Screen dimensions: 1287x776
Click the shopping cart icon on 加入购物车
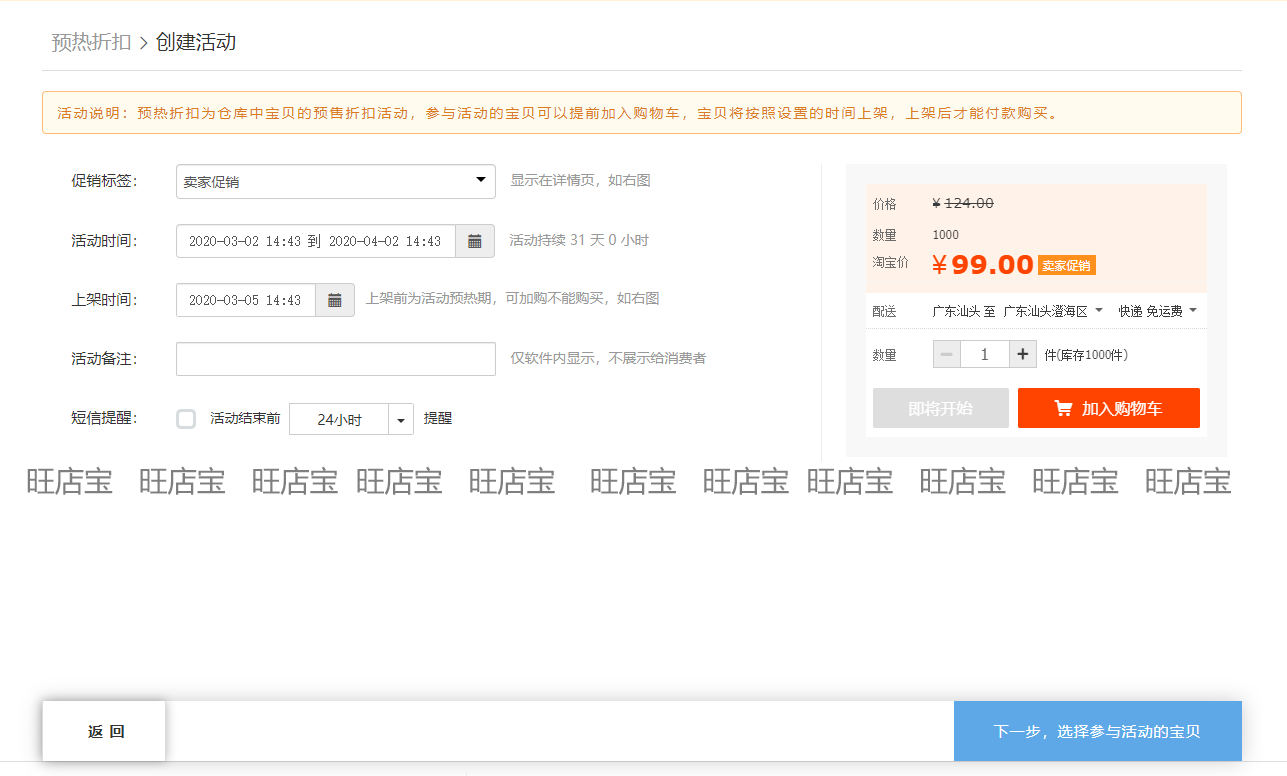pyautogui.click(x=1063, y=408)
